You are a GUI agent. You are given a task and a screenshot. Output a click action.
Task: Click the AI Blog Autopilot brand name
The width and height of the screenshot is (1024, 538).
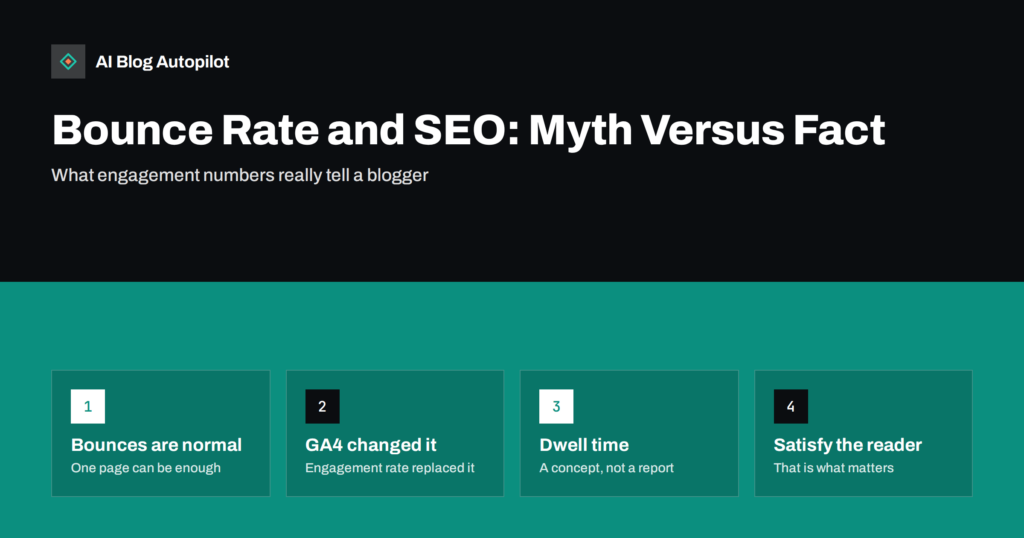click(163, 62)
